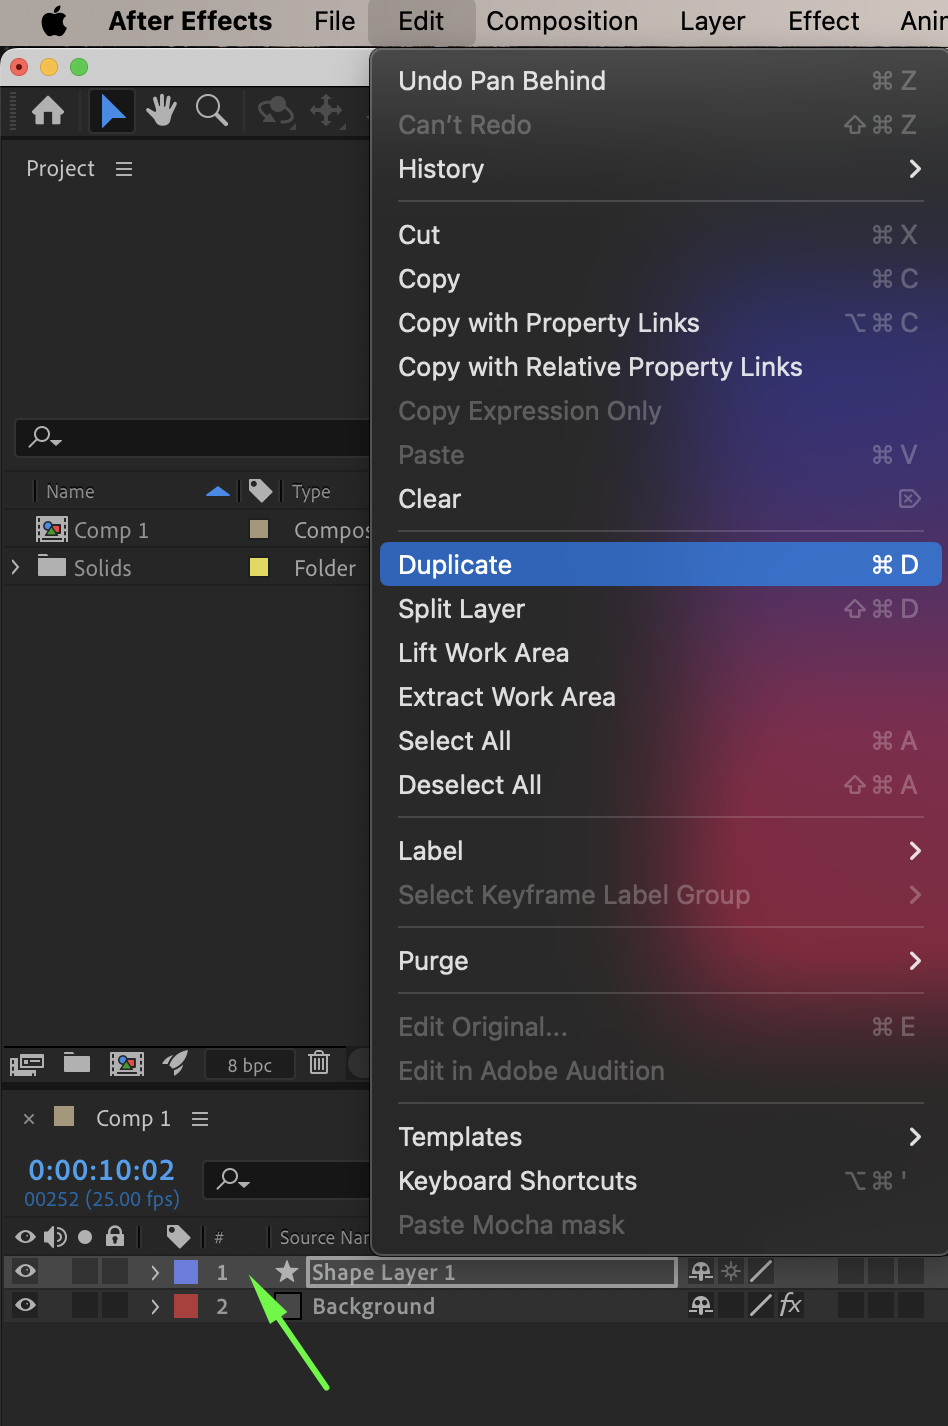Choose Duplicate from the Edit menu
Image resolution: width=948 pixels, height=1426 pixels.
coord(456,565)
